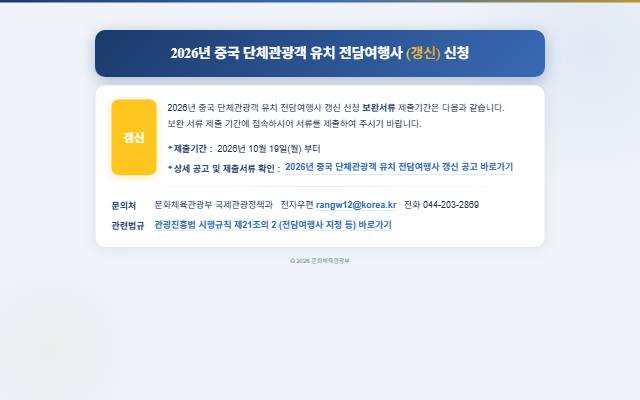The width and height of the screenshot is (640, 400).
Task: Select the phone number 044-203-2869
Action: pos(451,205)
